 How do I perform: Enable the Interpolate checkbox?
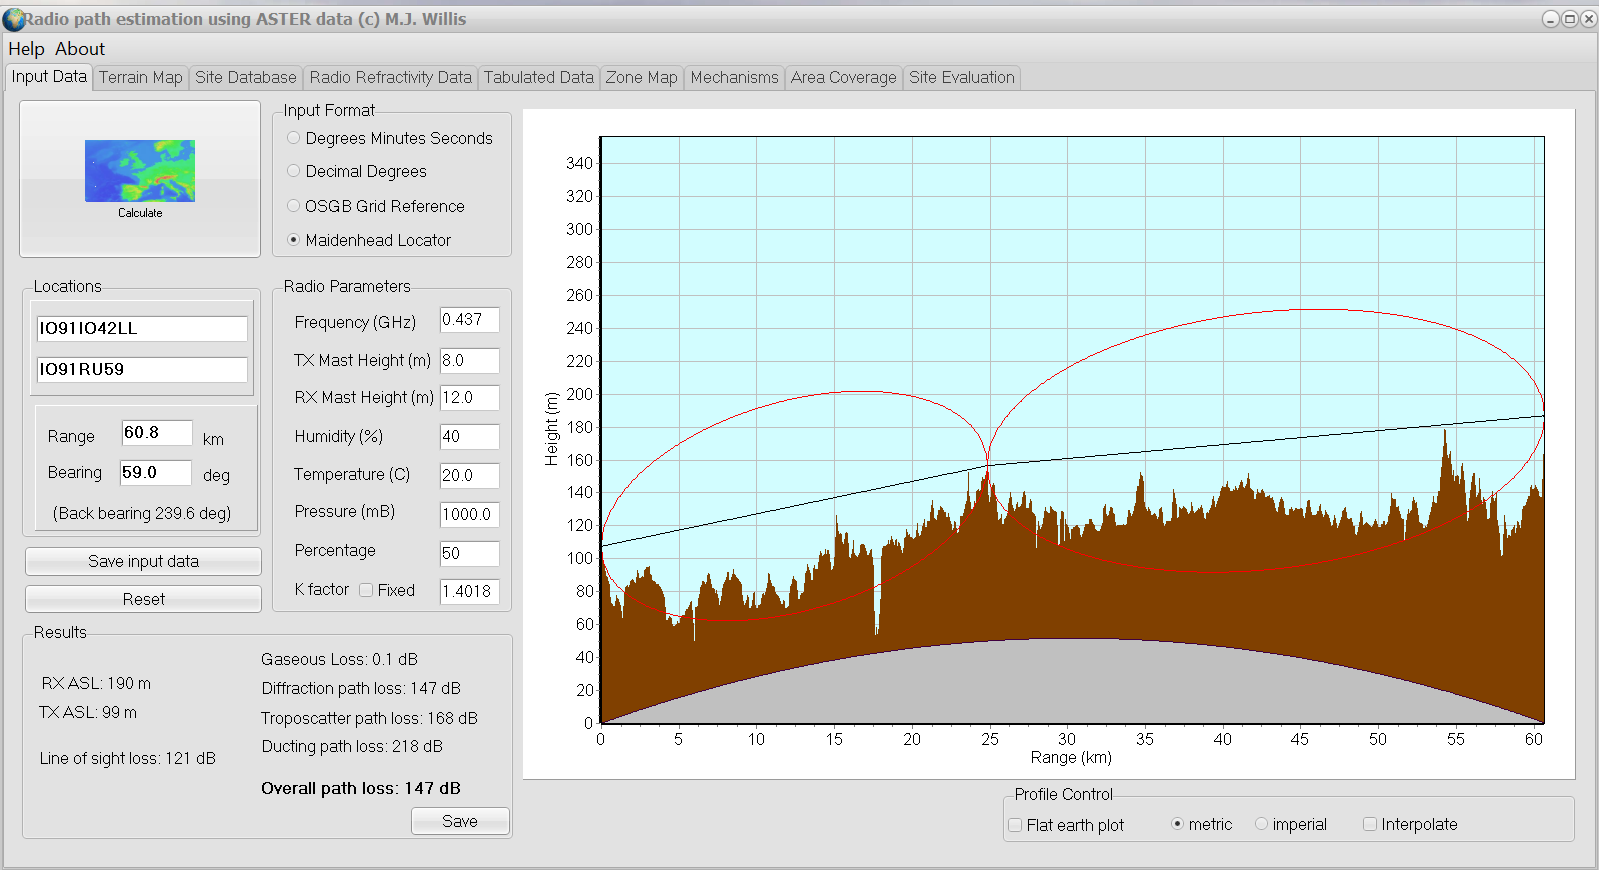(1370, 824)
